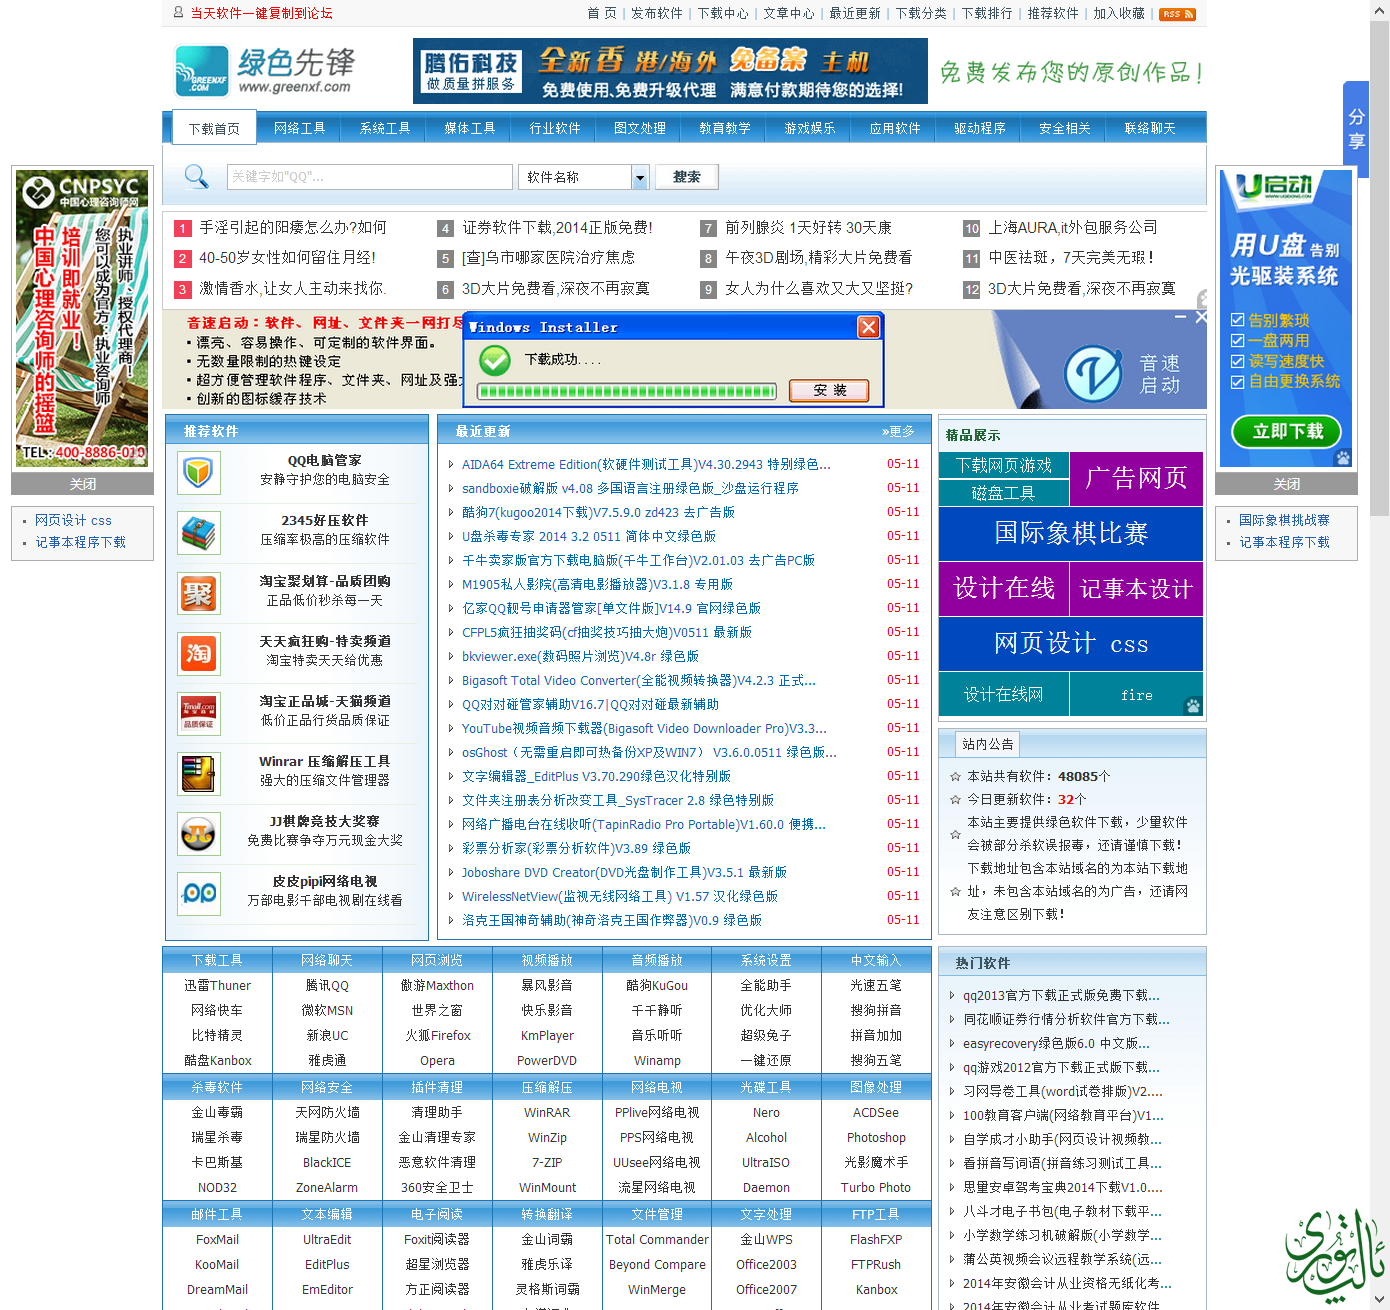Open 加入收藏 top link
This screenshot has width=1390, height=1310.
tap(1118, 13)
